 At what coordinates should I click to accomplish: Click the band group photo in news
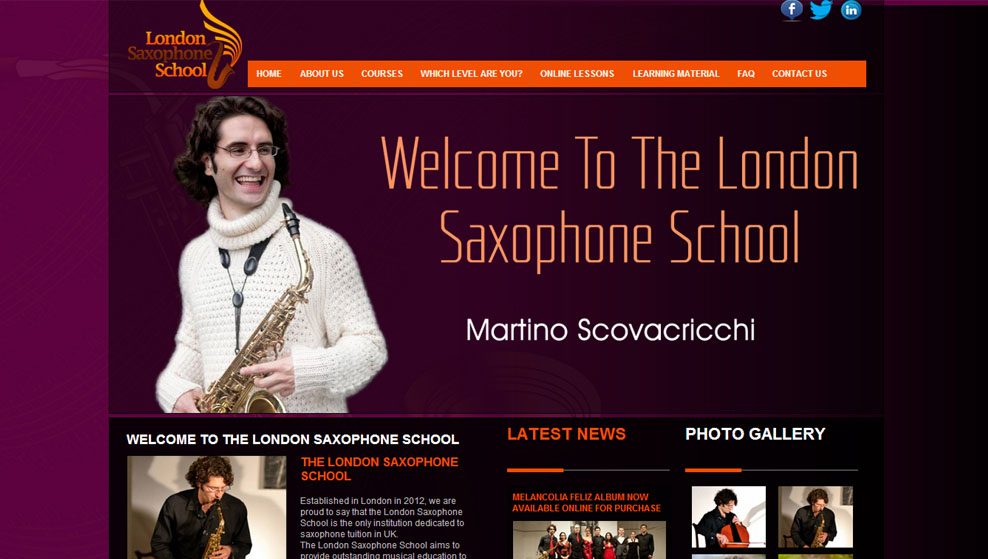(x=589, y=540)
